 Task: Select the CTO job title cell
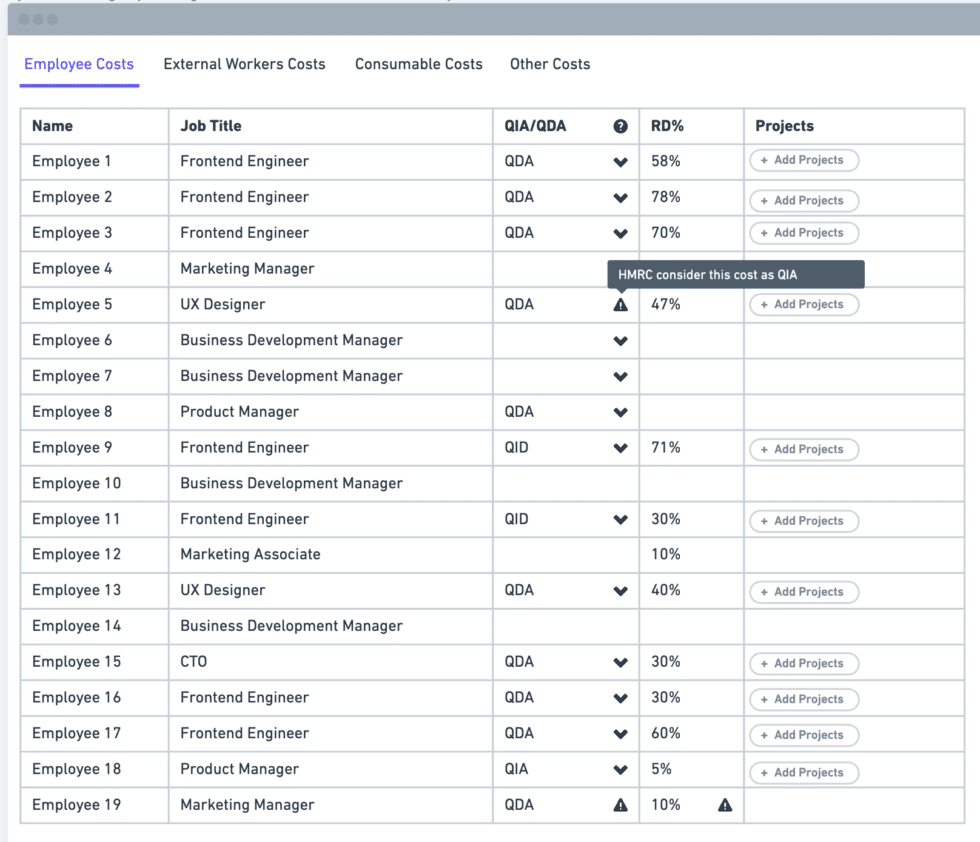(331, 662)
